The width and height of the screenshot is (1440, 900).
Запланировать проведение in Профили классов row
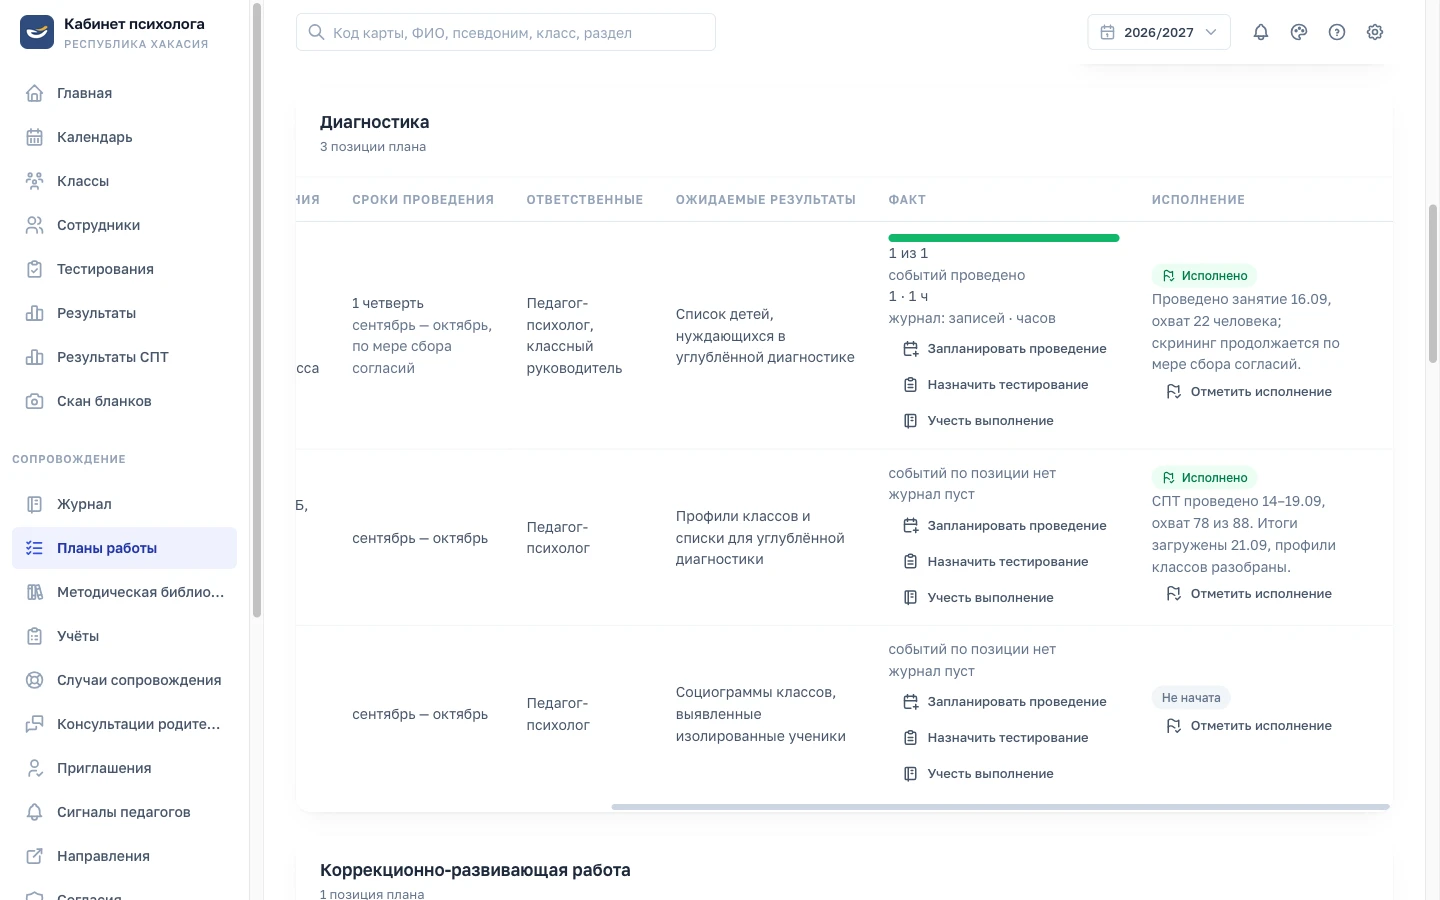click(x=1004, y=526)
